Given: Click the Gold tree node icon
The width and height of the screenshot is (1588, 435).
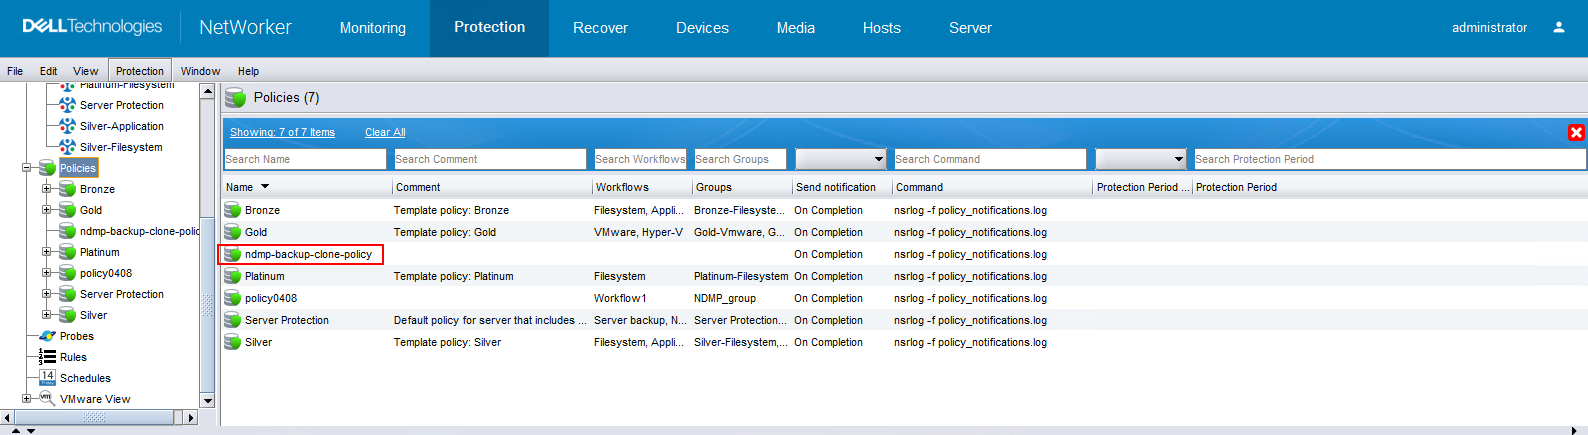Looking at the screenshot, I should [x=68, y=210].
